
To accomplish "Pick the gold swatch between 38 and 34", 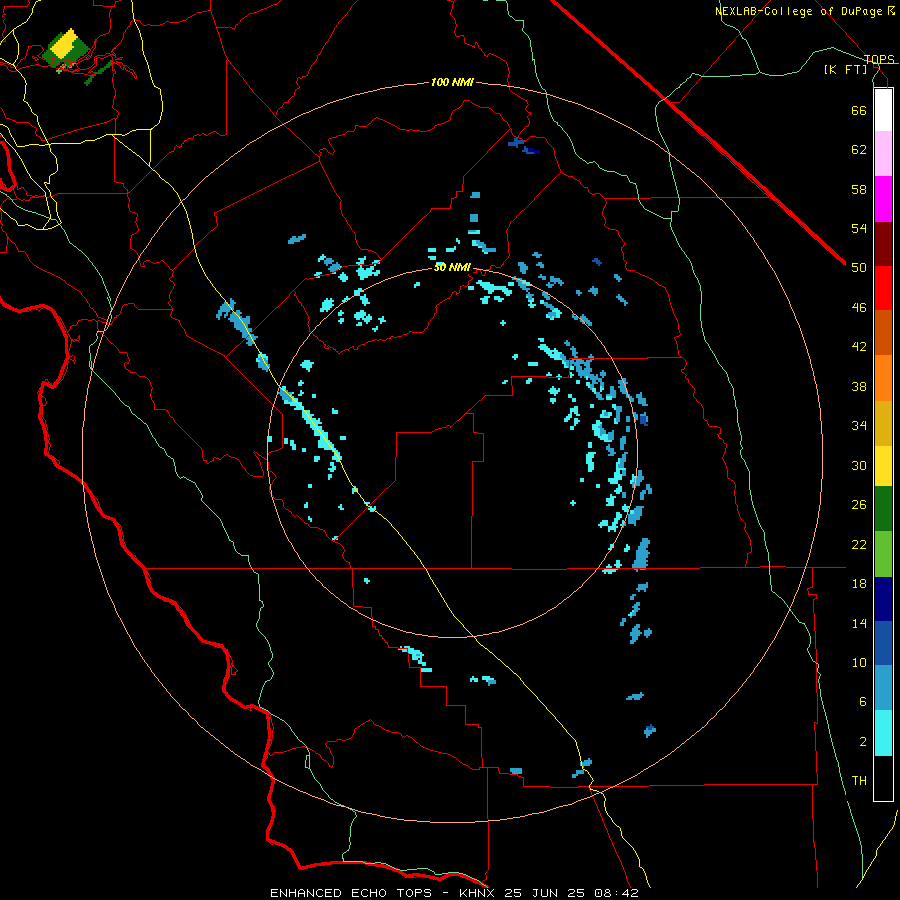I will pos(883,423).
